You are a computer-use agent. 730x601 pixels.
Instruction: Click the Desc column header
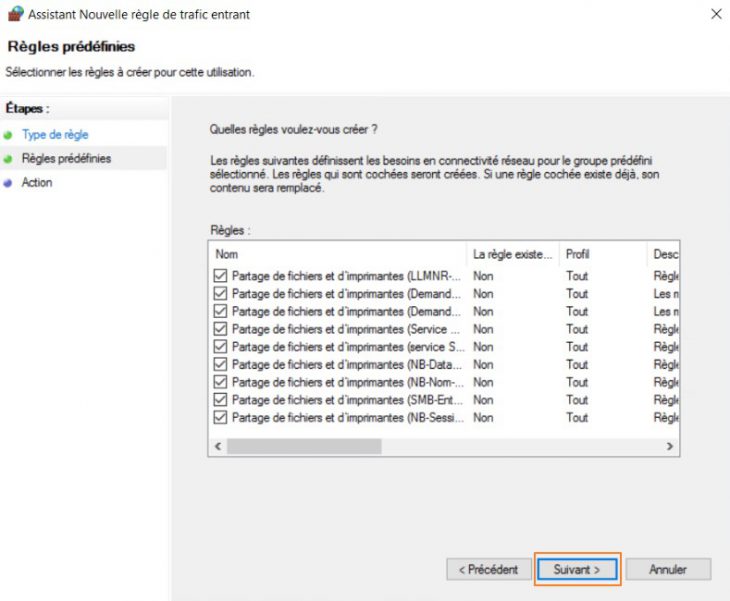663,254
